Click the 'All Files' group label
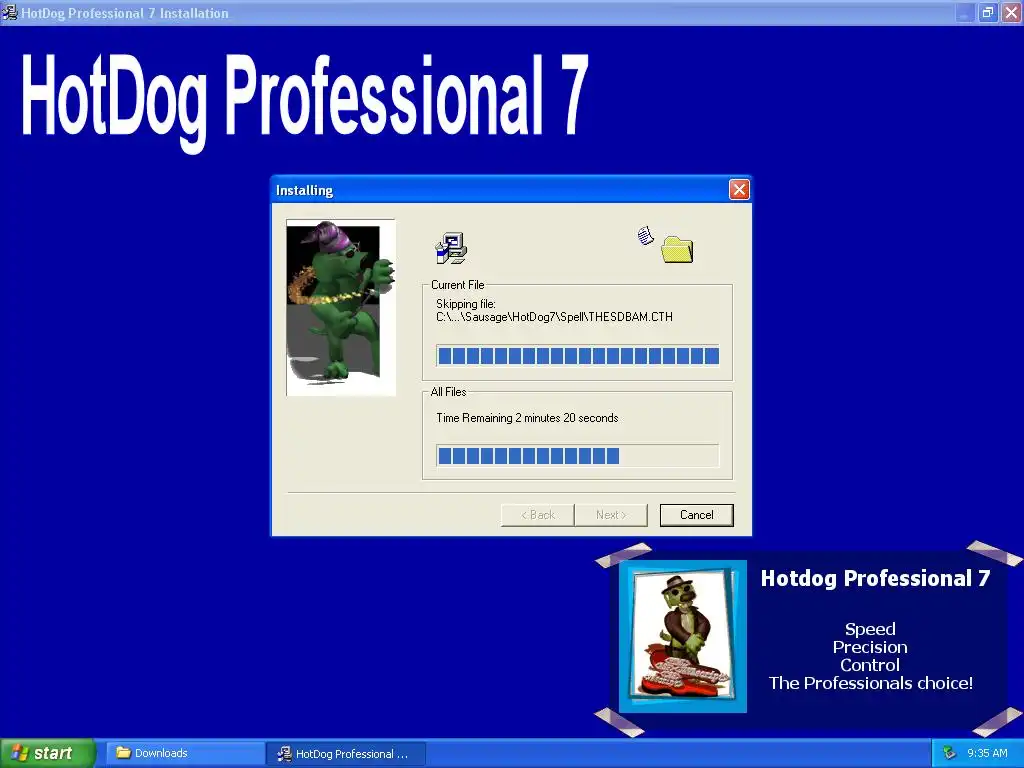The image size is (1024, 768). pos(449,392)
